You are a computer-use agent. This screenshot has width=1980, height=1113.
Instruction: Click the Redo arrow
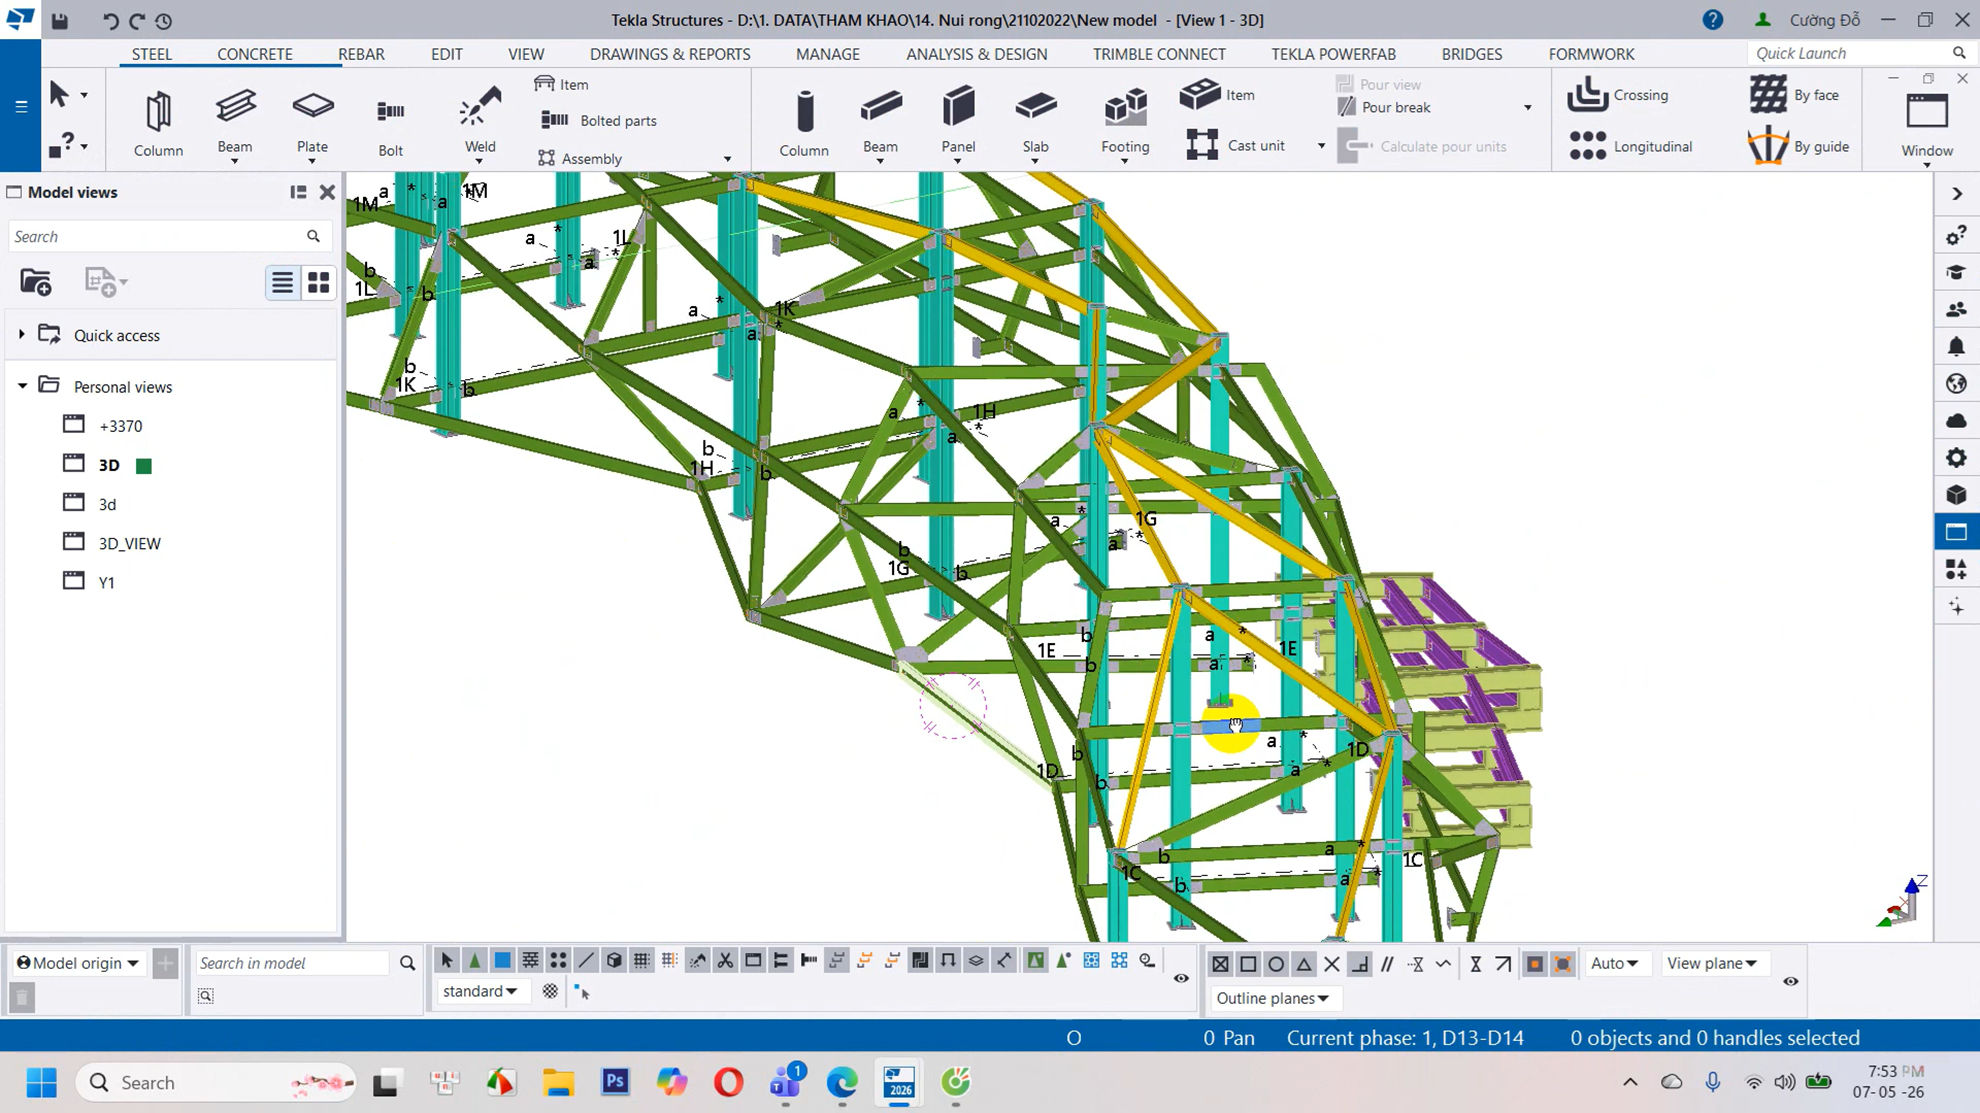(x=137, y=20)
